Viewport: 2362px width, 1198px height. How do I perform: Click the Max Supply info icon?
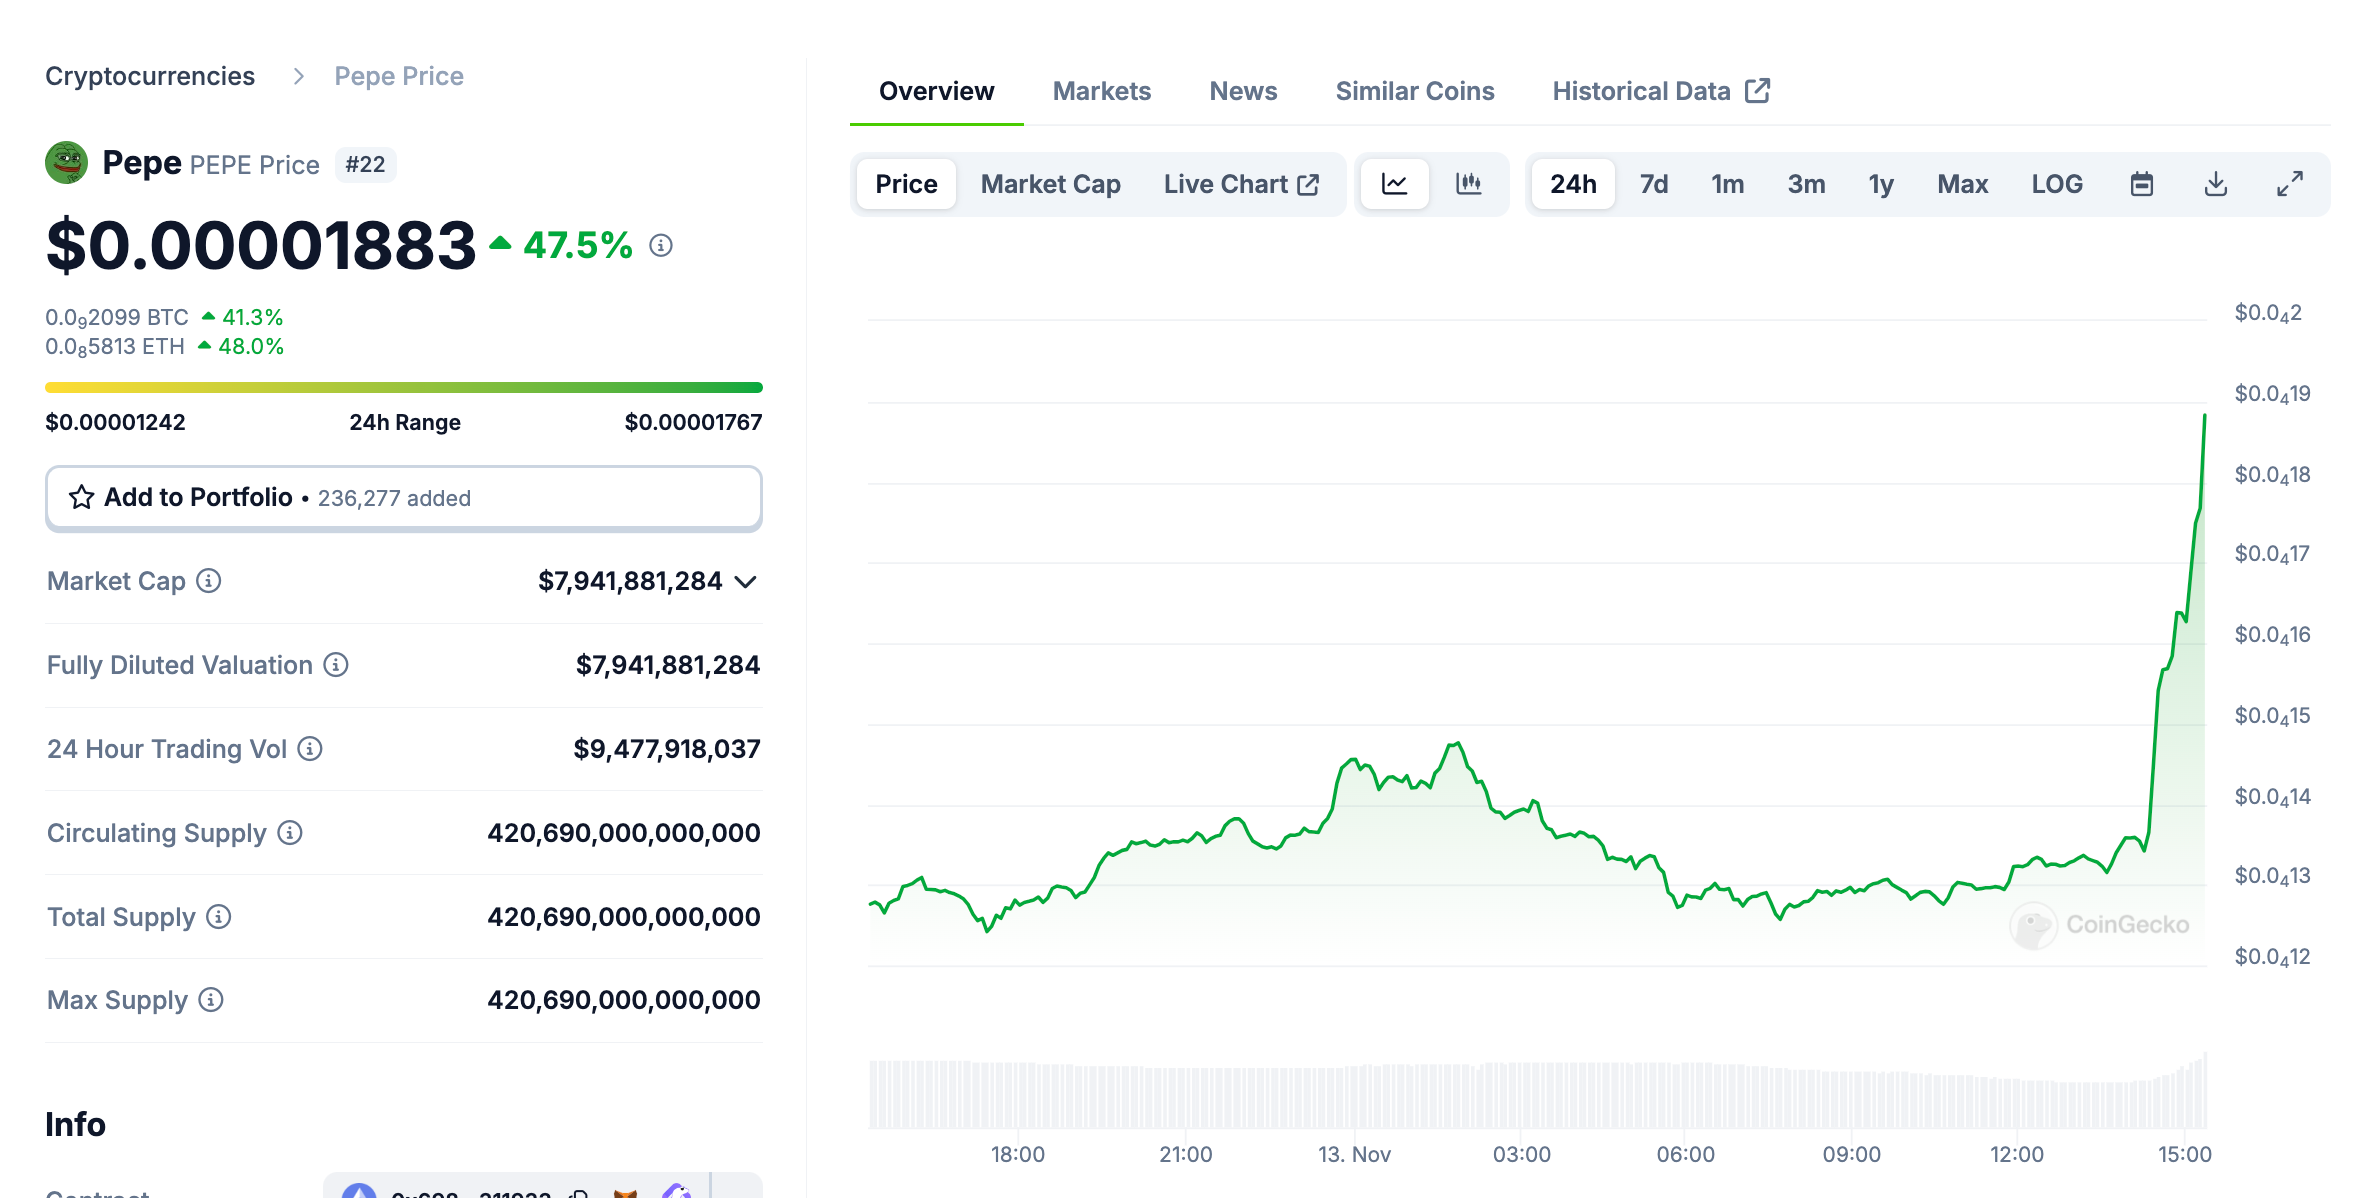click(211, 1000)
